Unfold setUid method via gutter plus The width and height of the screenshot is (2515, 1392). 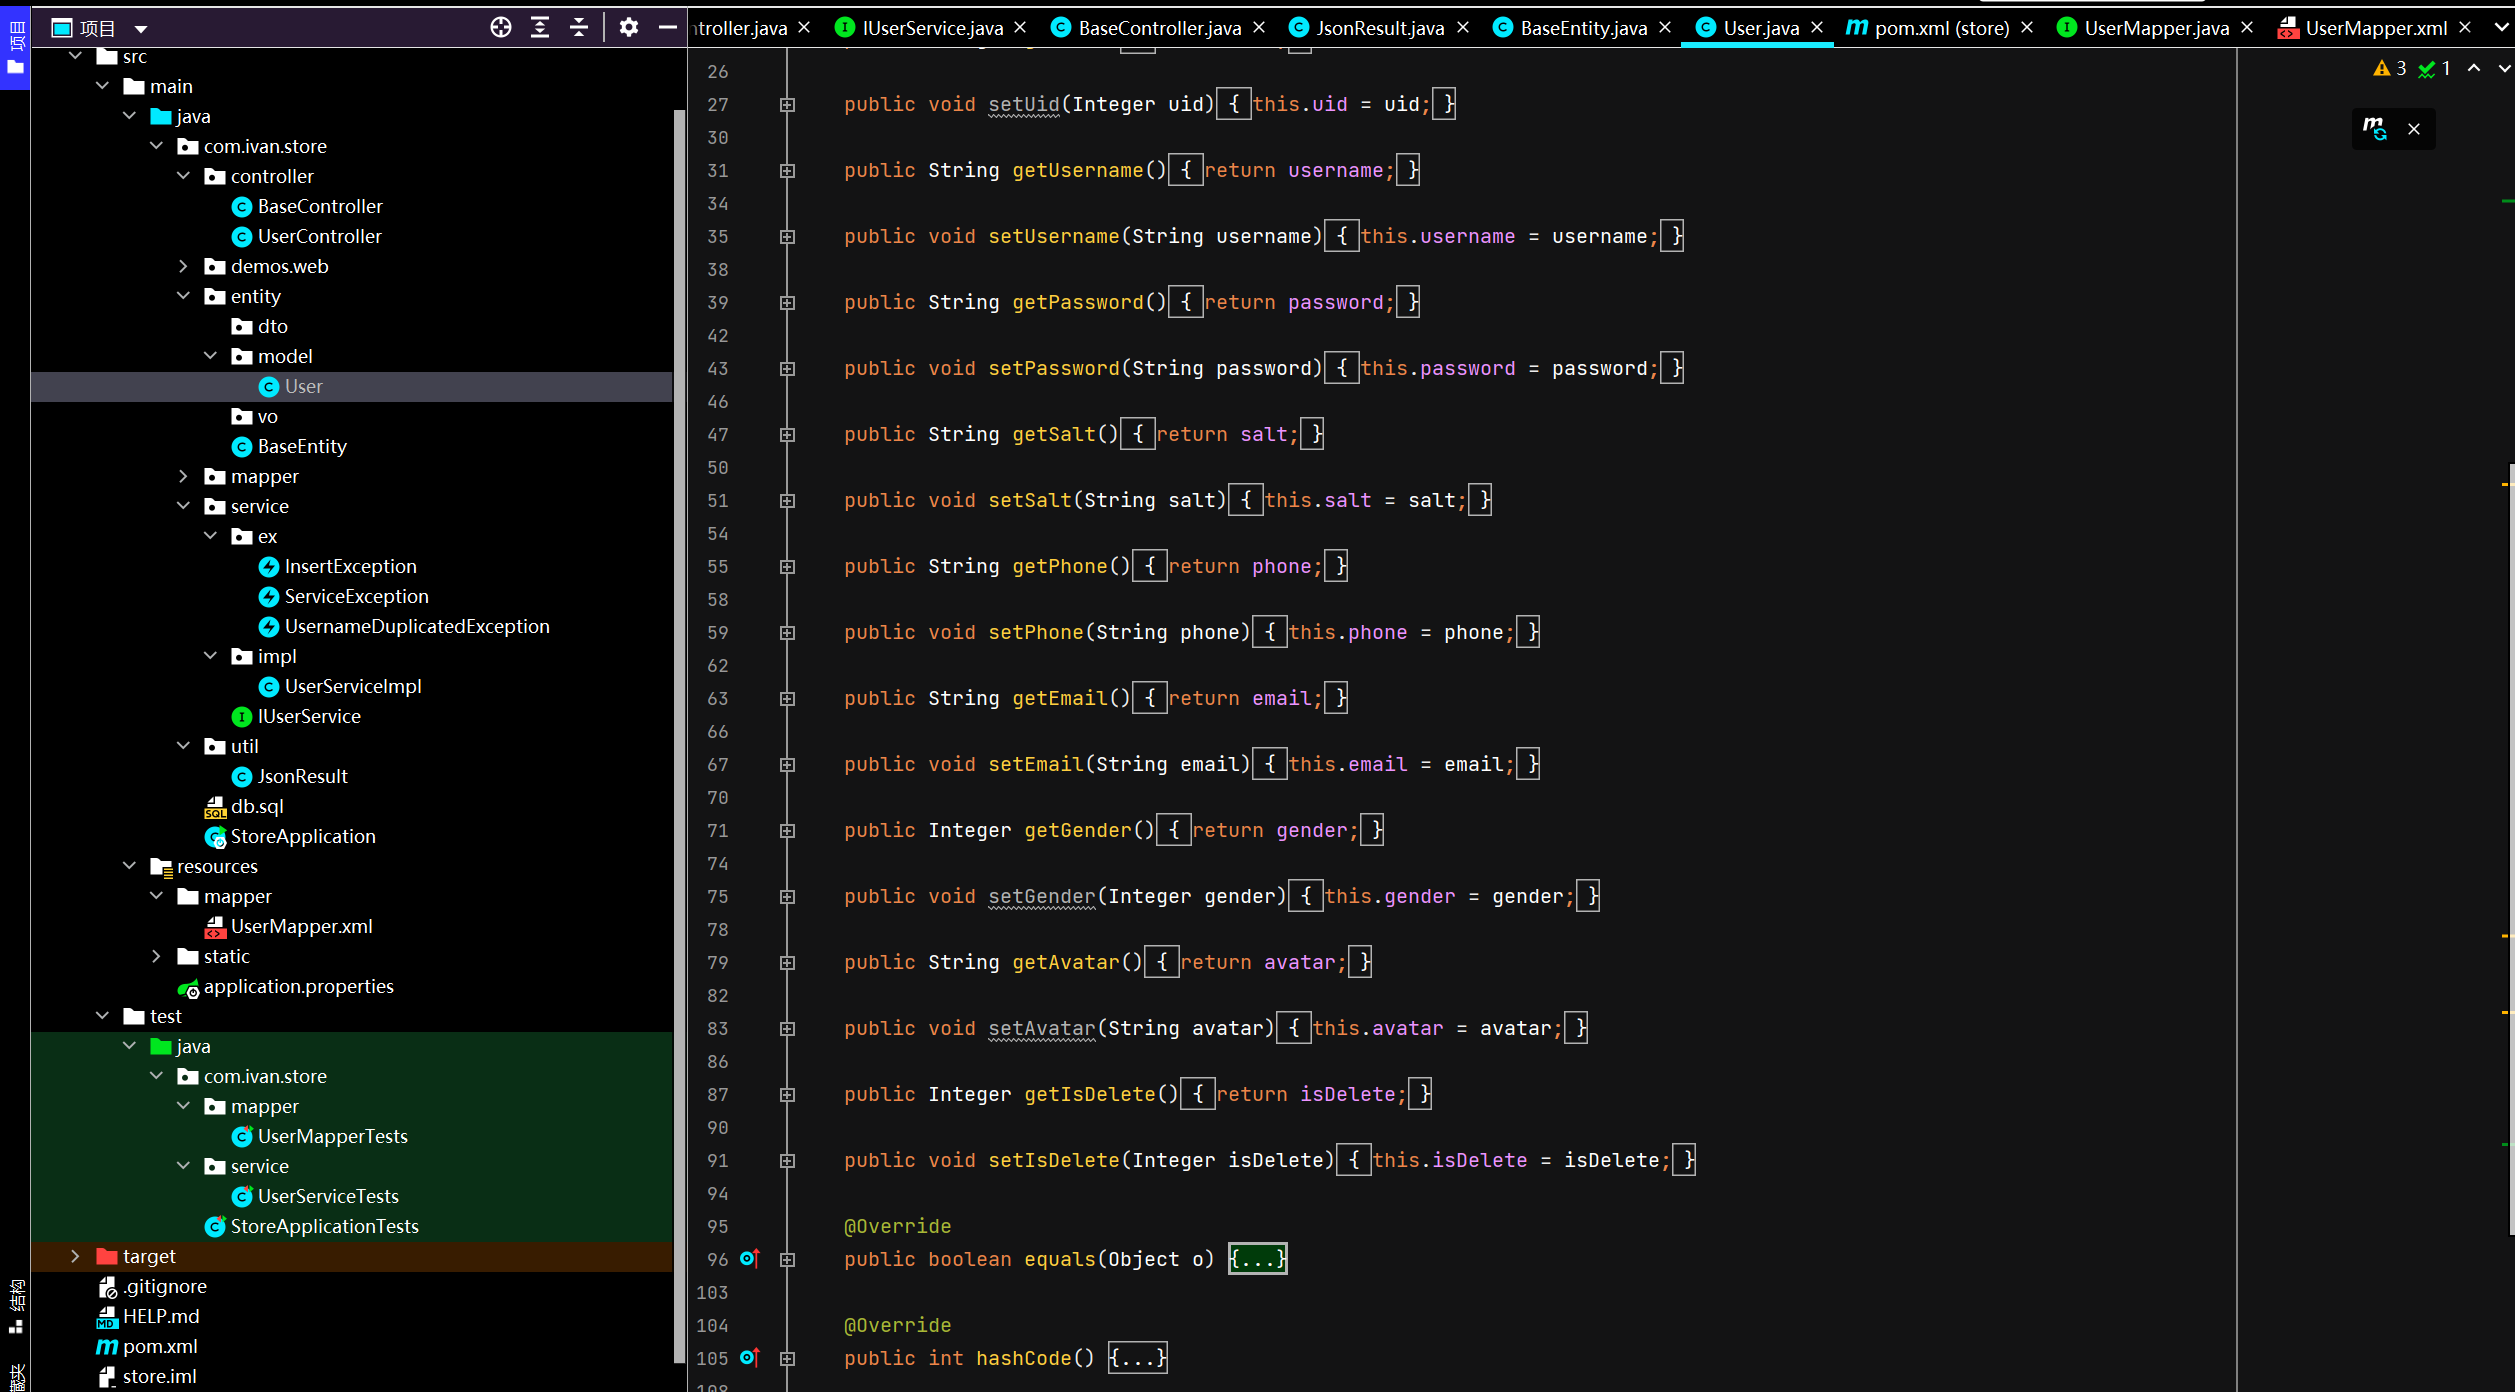click(788, 105)
